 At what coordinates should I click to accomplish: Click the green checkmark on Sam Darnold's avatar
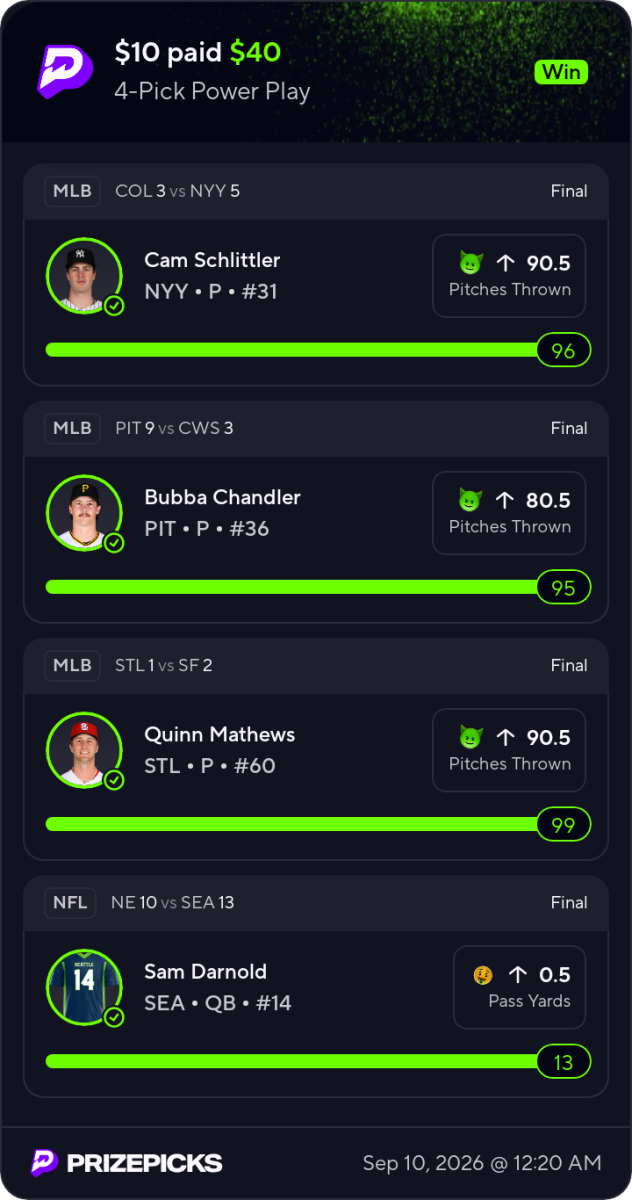[114, 1017]
